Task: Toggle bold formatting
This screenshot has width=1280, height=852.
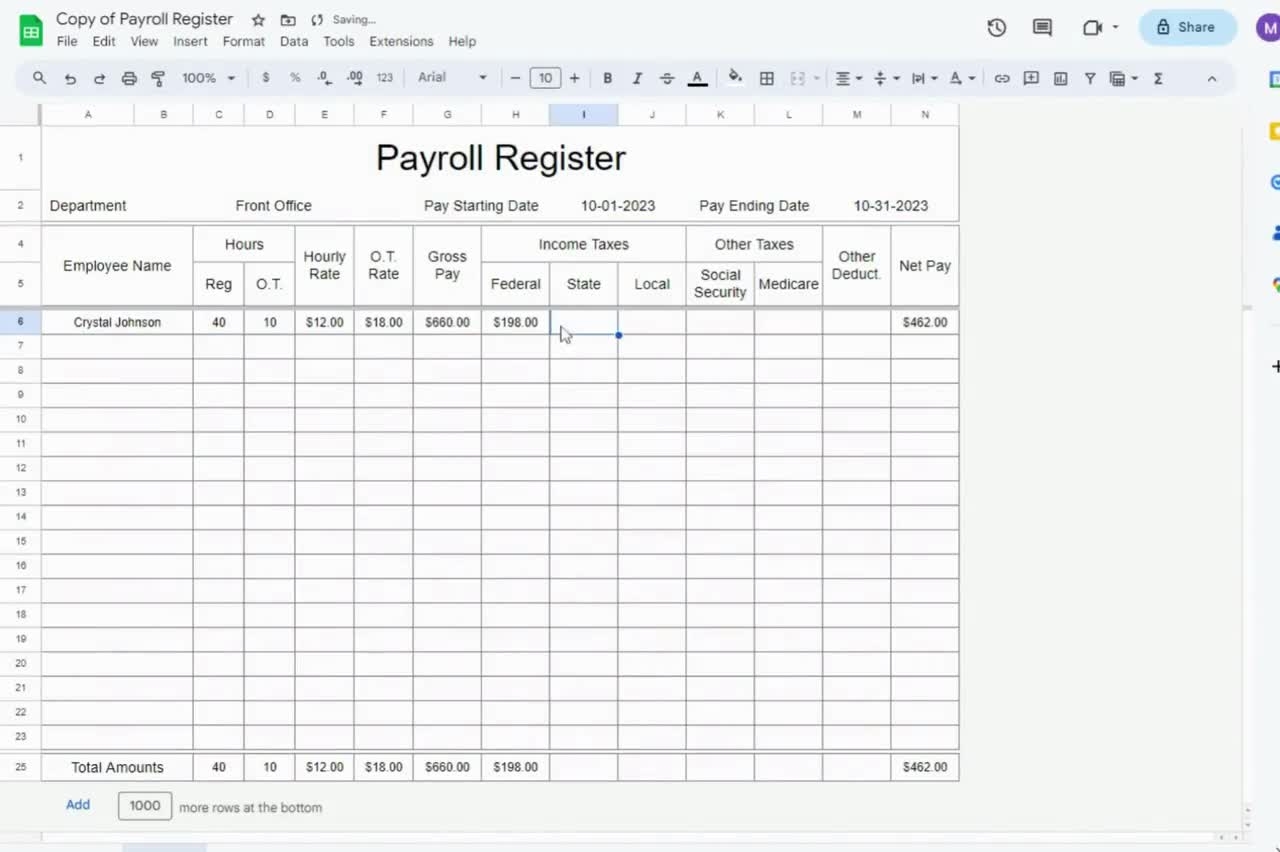Action: [x=607, y=77]
